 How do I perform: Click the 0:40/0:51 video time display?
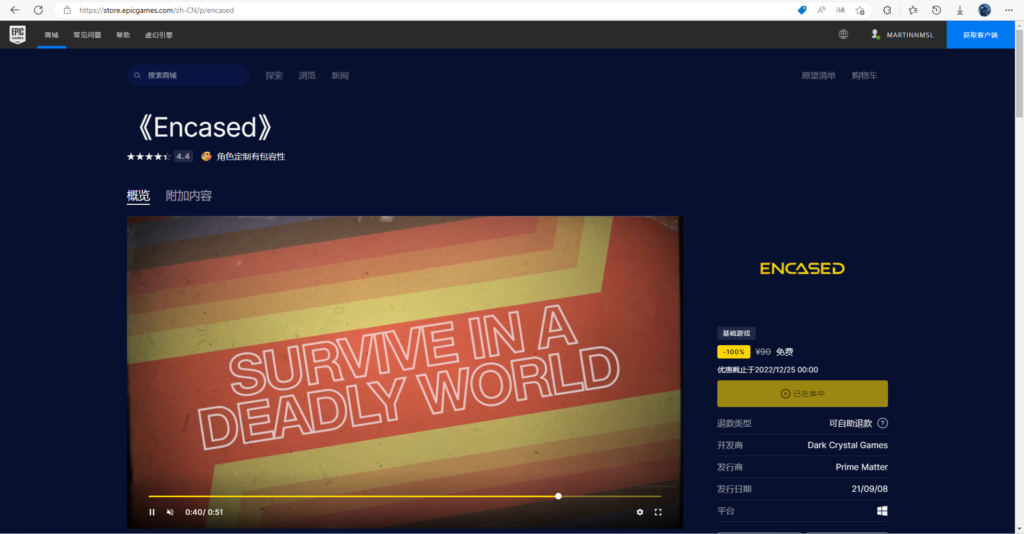pyautogui.click(x=204, y=512)
